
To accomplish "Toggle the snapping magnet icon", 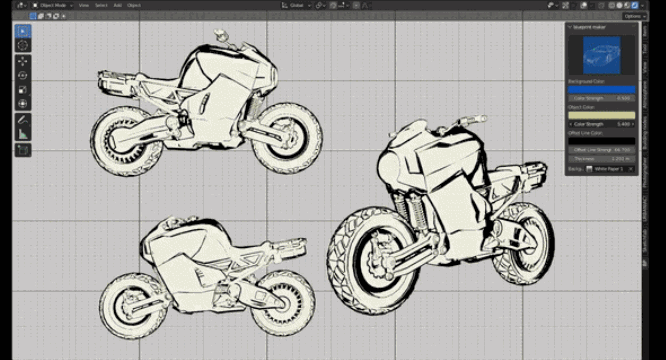I will coord(334,6).
